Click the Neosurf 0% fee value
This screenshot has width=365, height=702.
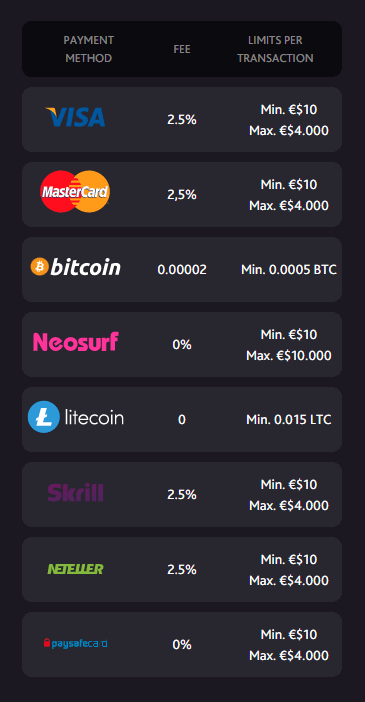tap(182, 345)
